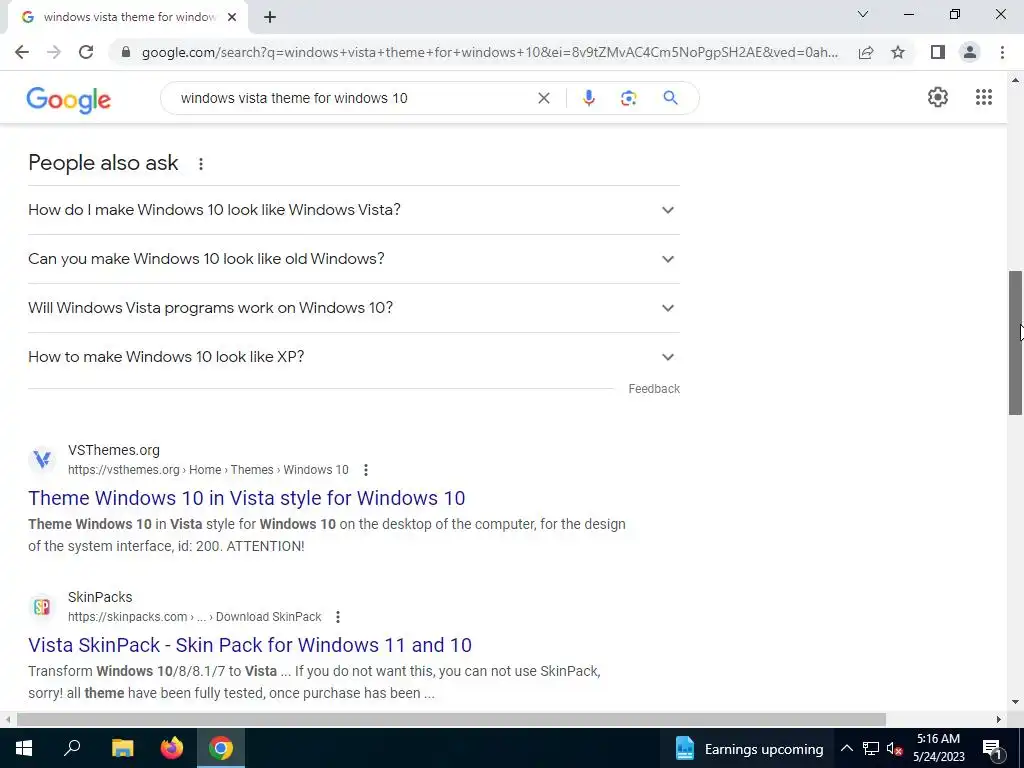Open the Chrome profile avatar

click(x=970, y=52)
